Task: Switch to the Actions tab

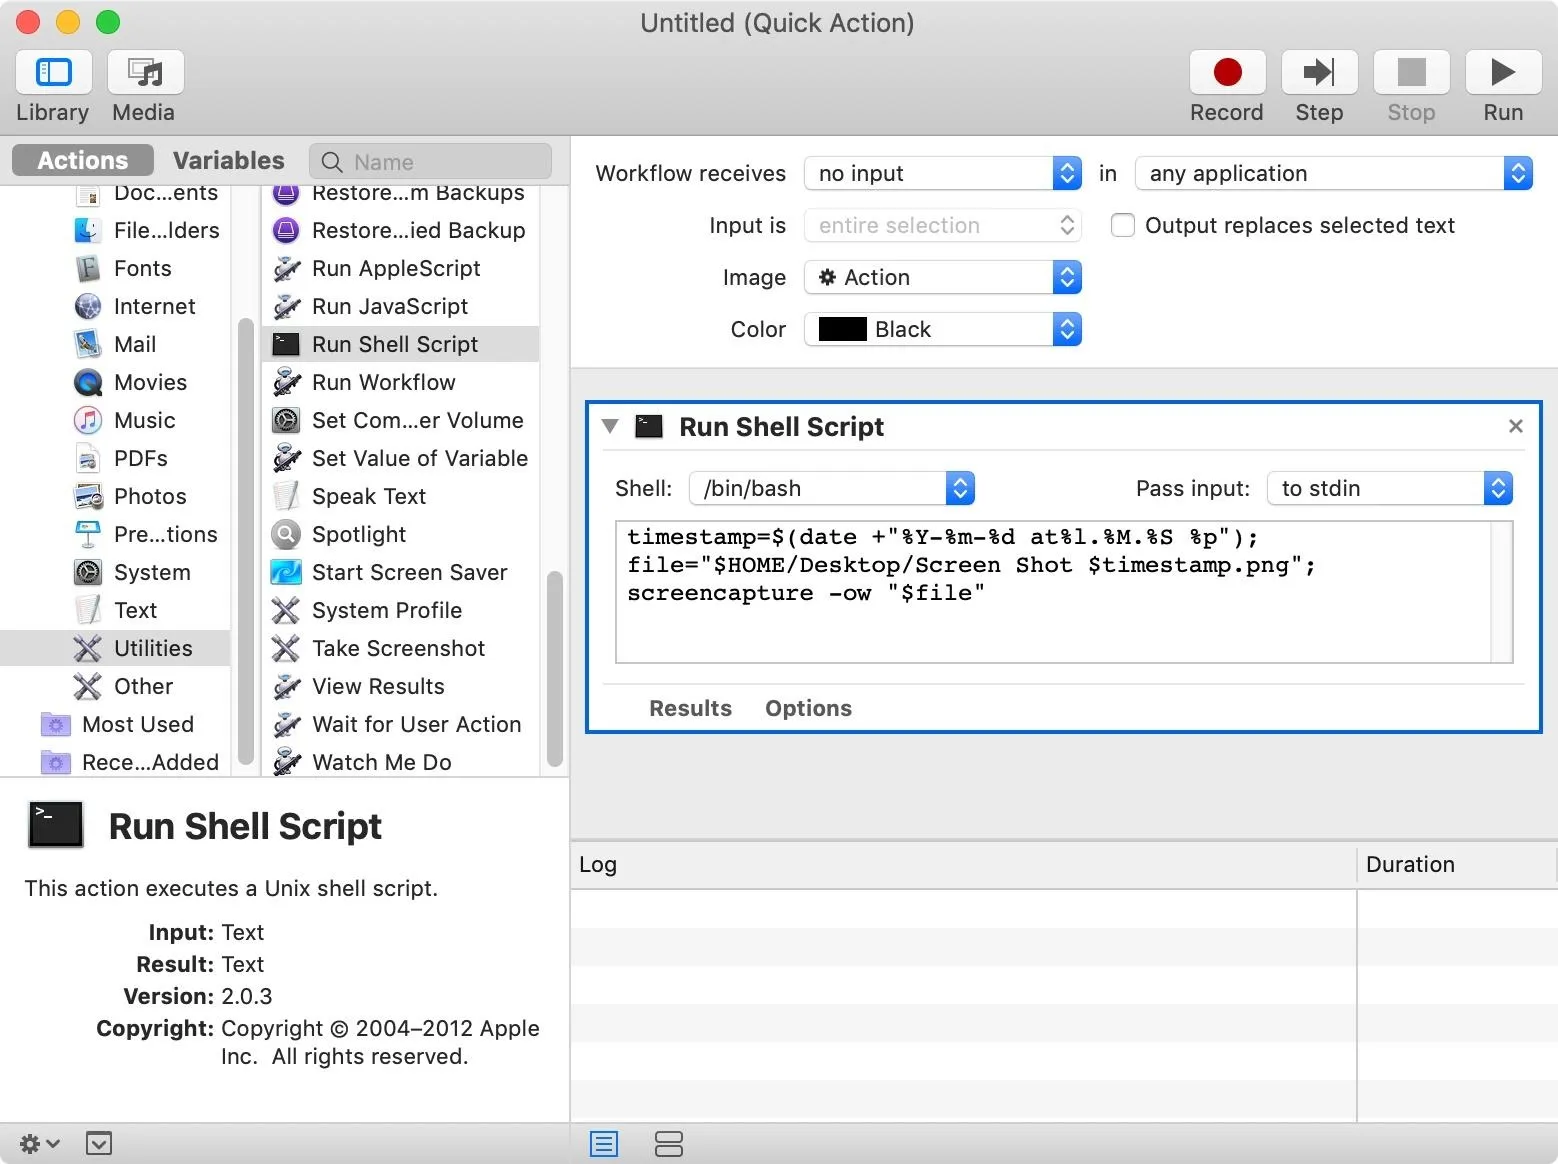Action: [83, 160]
